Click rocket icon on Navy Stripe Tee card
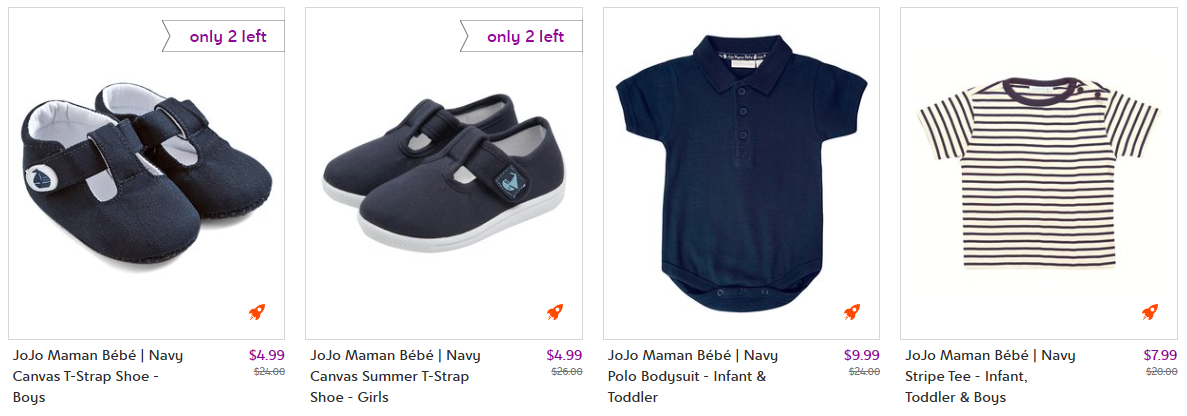 click(x=1150, y=312)
